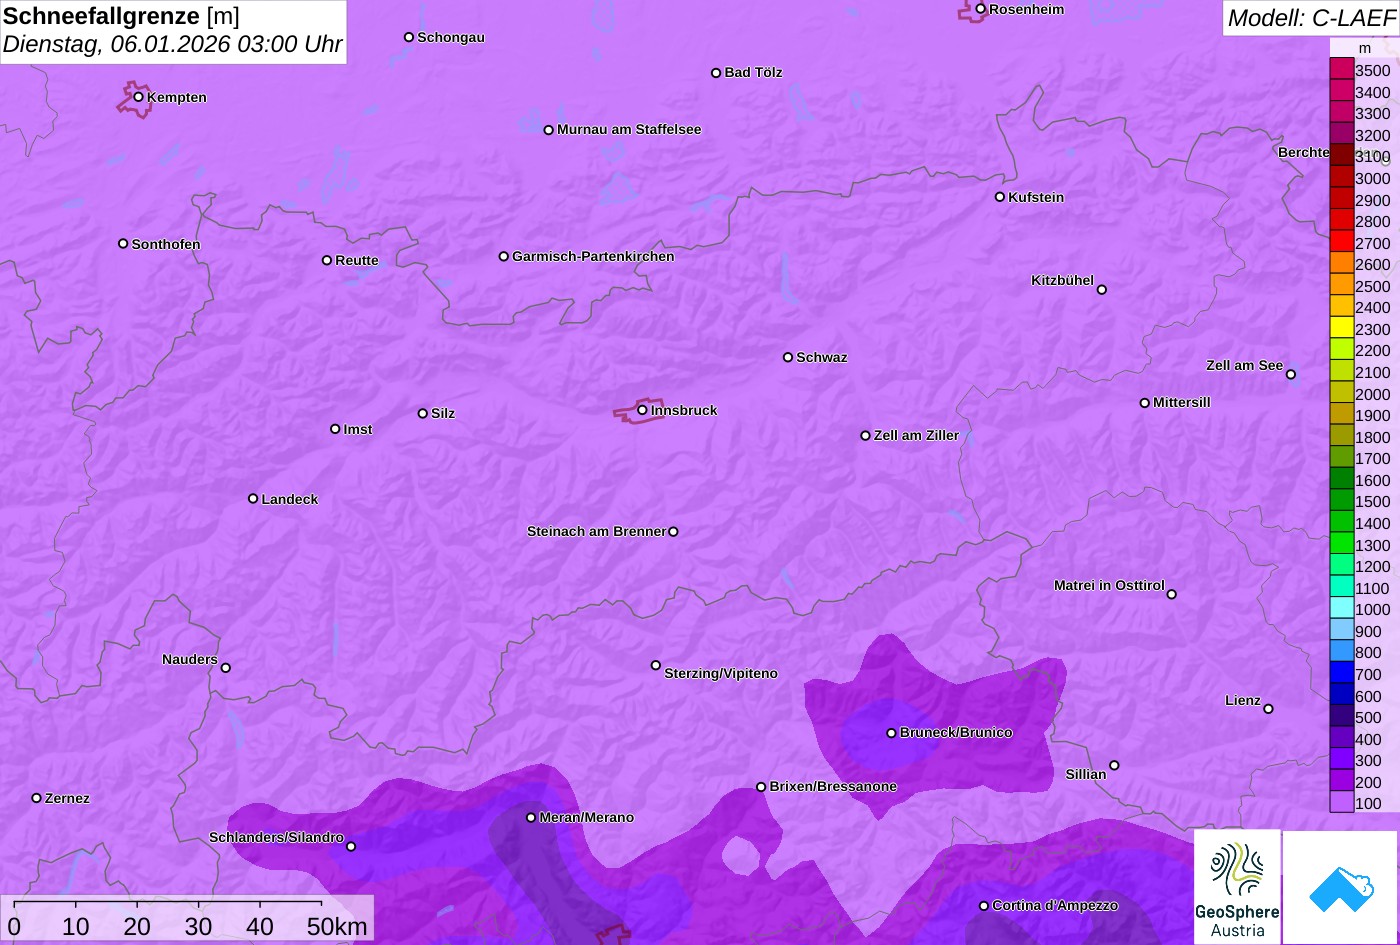
Task: Click the Modell: C-LAEF label
Action: point(1310,17)
